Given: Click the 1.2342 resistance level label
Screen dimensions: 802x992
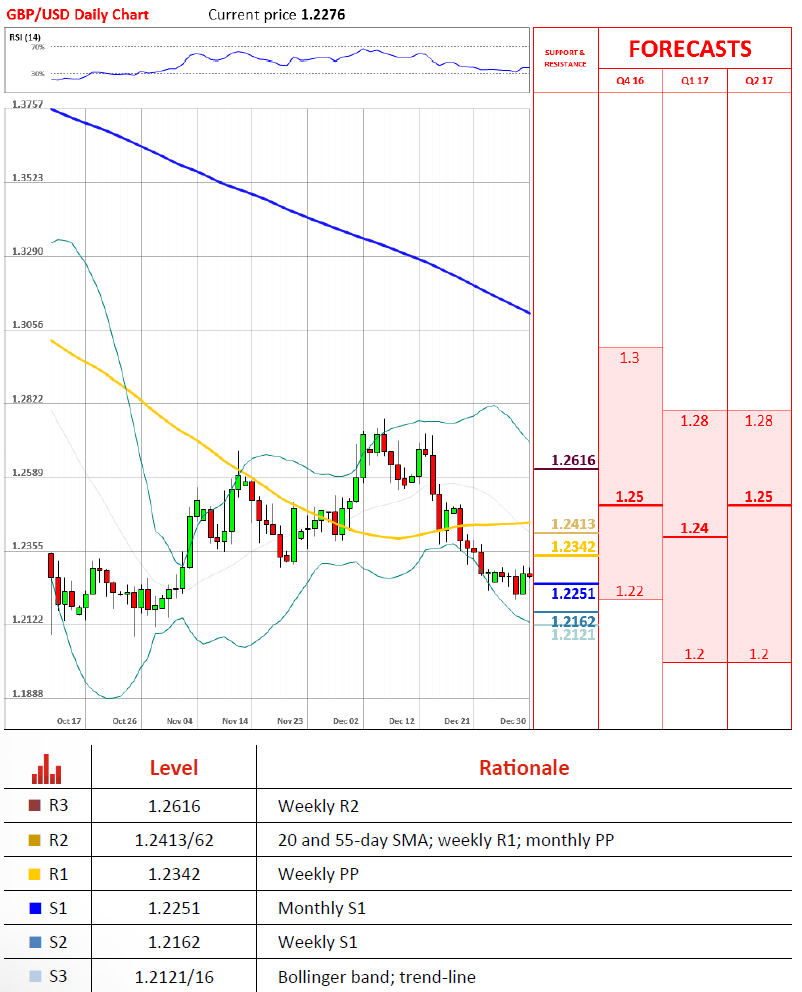Looking at the screenshot, I should [573, 547].
